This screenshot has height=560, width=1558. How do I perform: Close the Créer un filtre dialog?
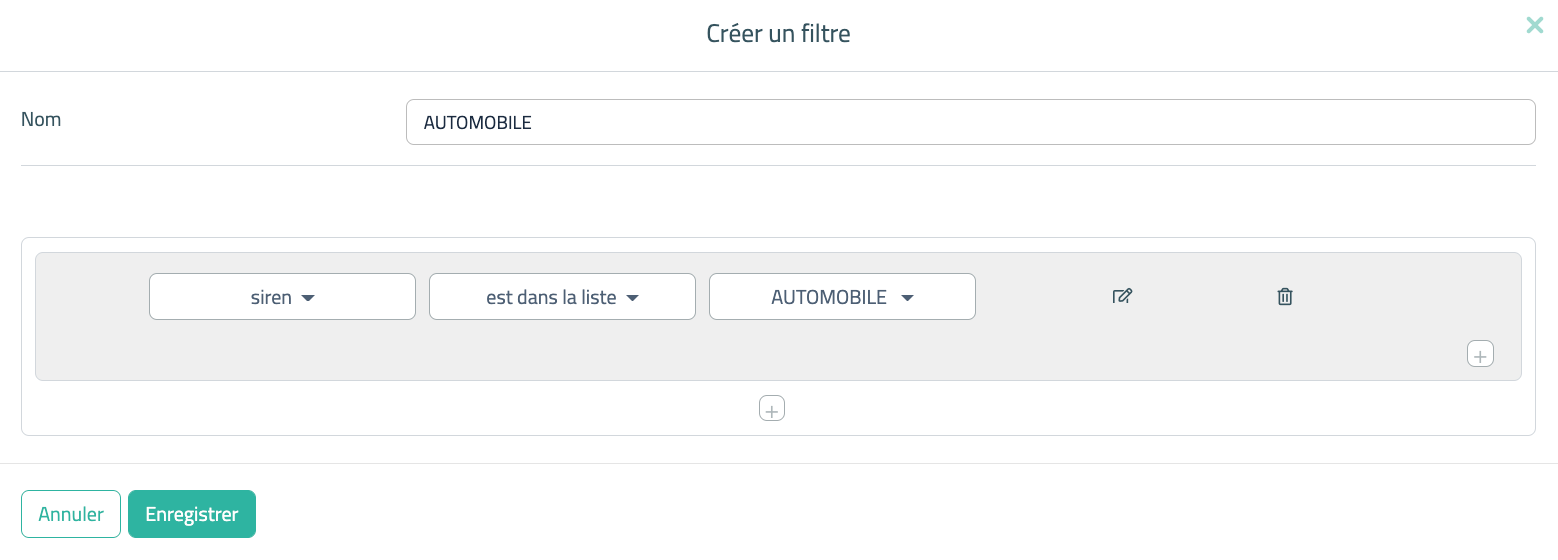click(x=1534, y=26)
